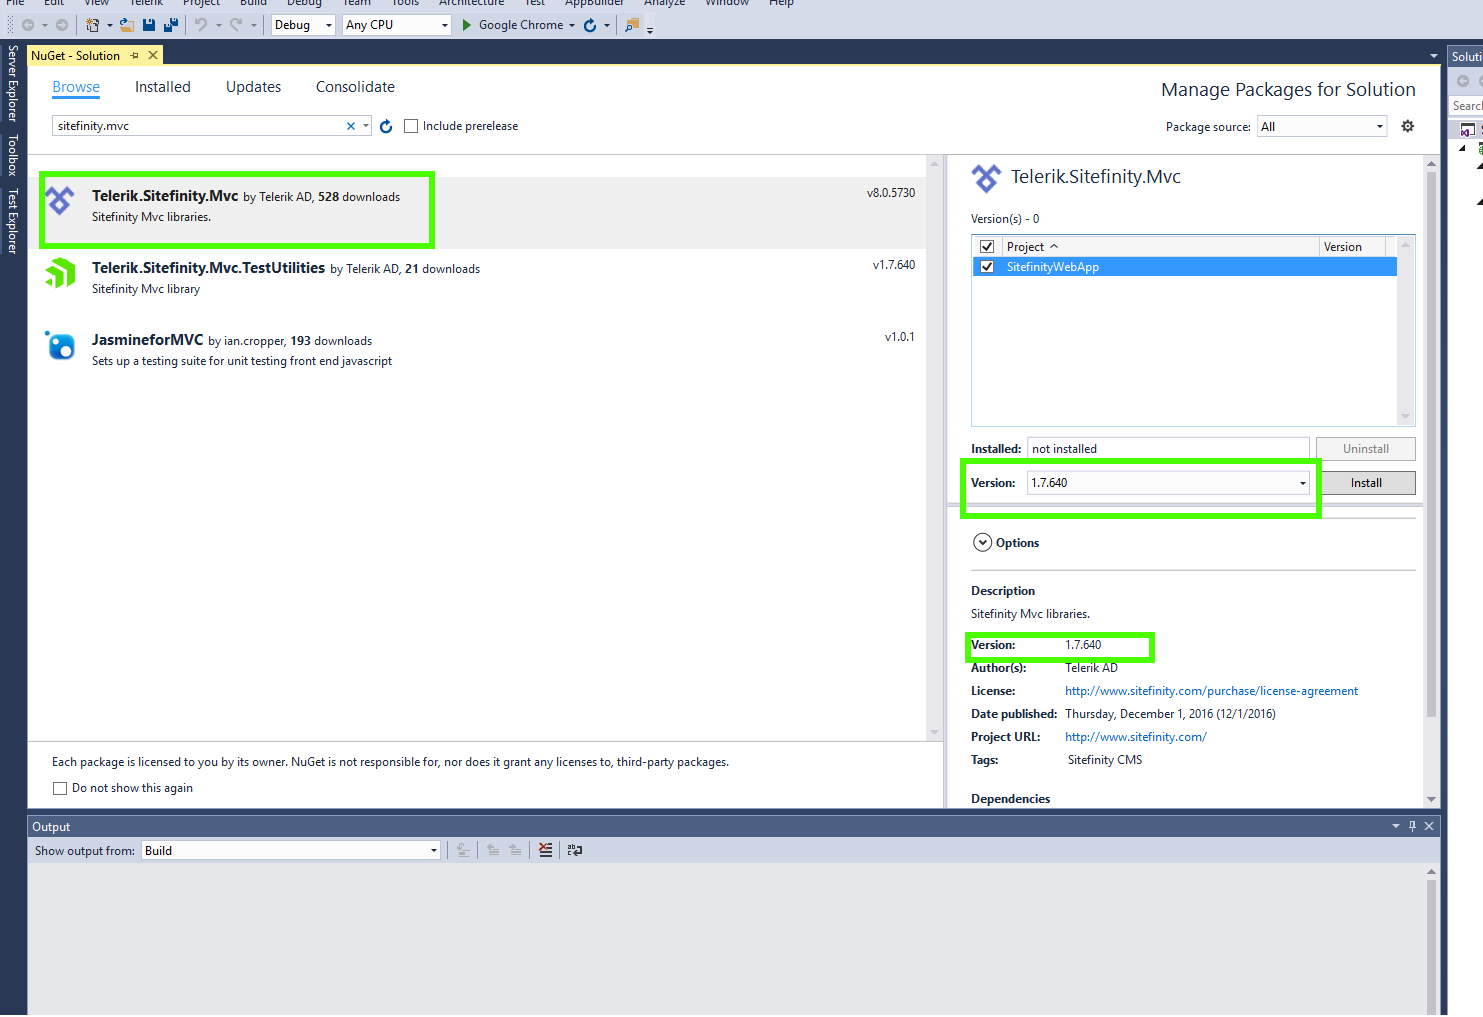Open the Find in Files toolbar icon
Image resolution: width=1483 pixels, height=1017 pixels.
631,25
